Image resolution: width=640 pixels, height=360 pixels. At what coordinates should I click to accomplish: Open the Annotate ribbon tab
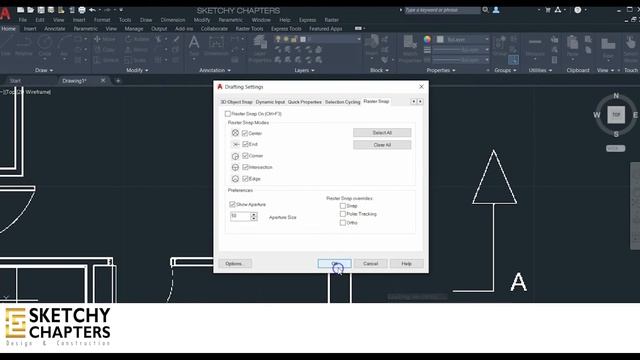[x=55, y=29]
